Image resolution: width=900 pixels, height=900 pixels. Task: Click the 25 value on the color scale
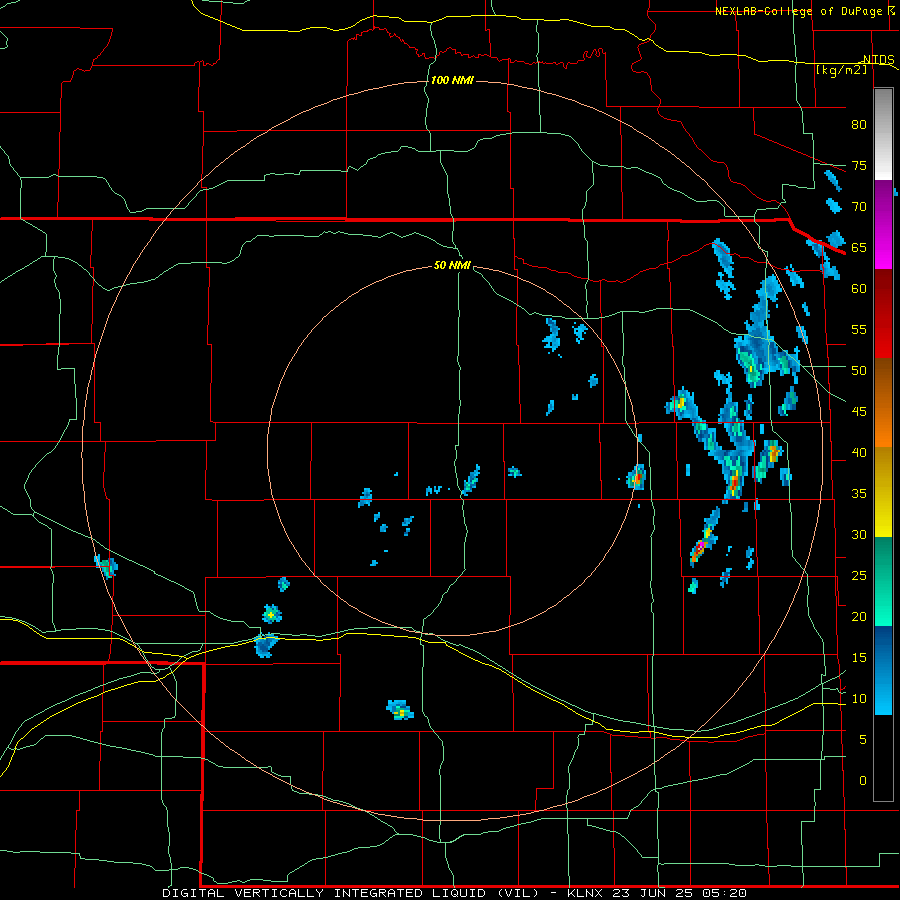pyautogui.click(x=859, y=576)
